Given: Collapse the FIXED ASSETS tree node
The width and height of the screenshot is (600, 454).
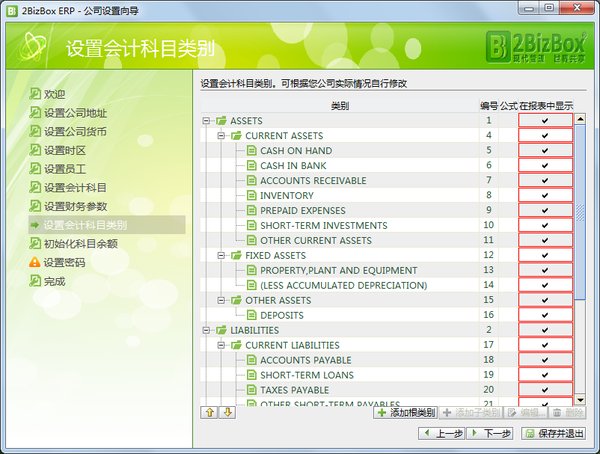Looking at the screenshot, I should pyautogui.click(x=221, y=255).
